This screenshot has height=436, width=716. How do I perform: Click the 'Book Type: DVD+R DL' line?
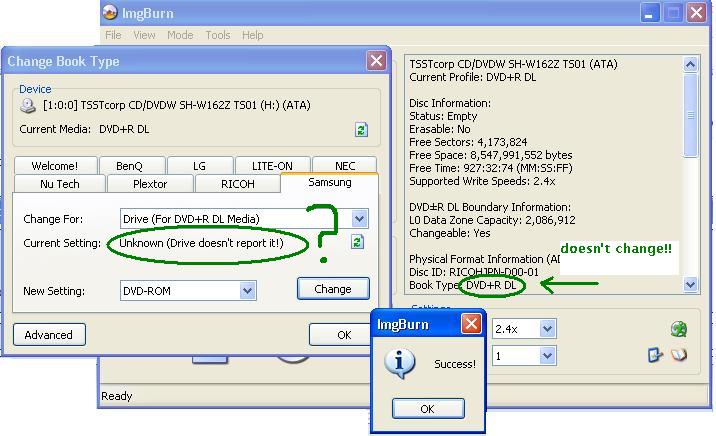[x=463, y=285]
